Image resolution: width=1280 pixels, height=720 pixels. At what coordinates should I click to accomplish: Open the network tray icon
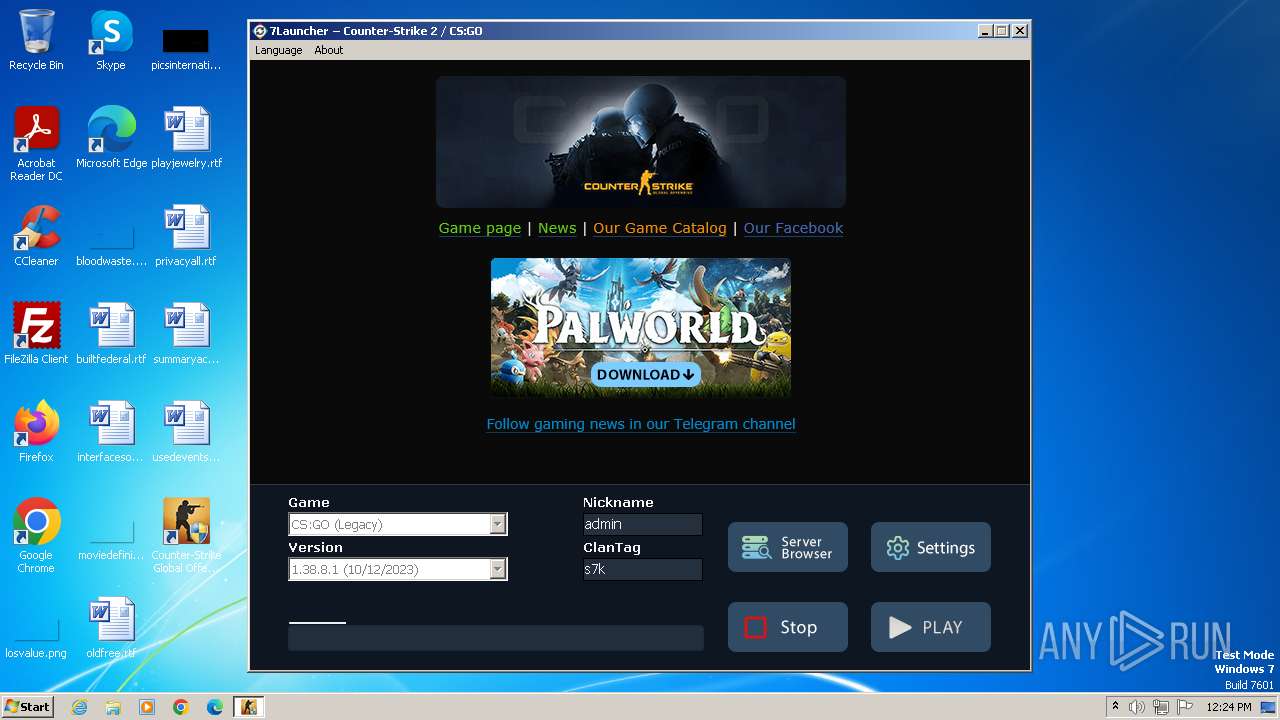coord(1160,707)
